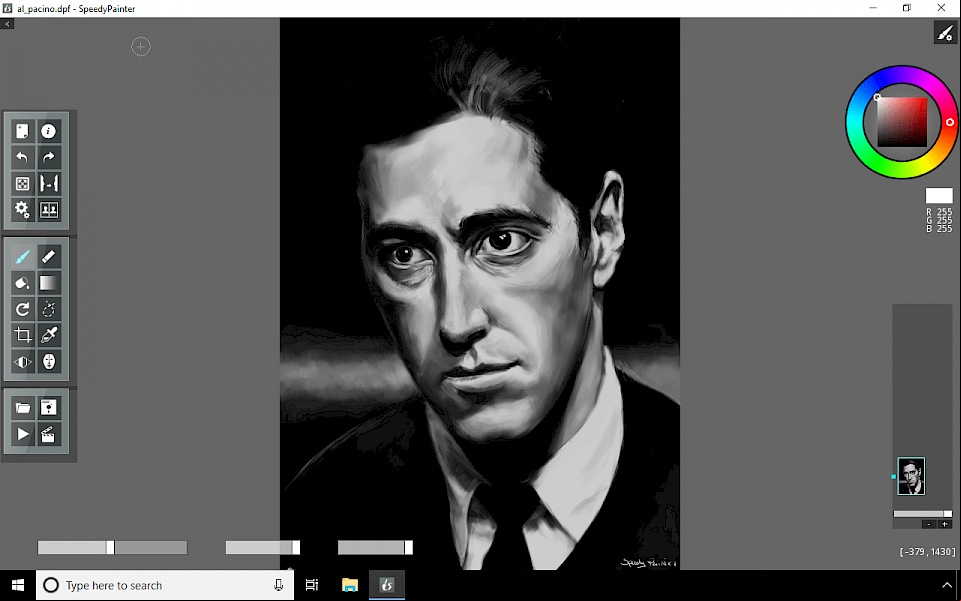Export video with the clapperboard icon

point(48,434)
